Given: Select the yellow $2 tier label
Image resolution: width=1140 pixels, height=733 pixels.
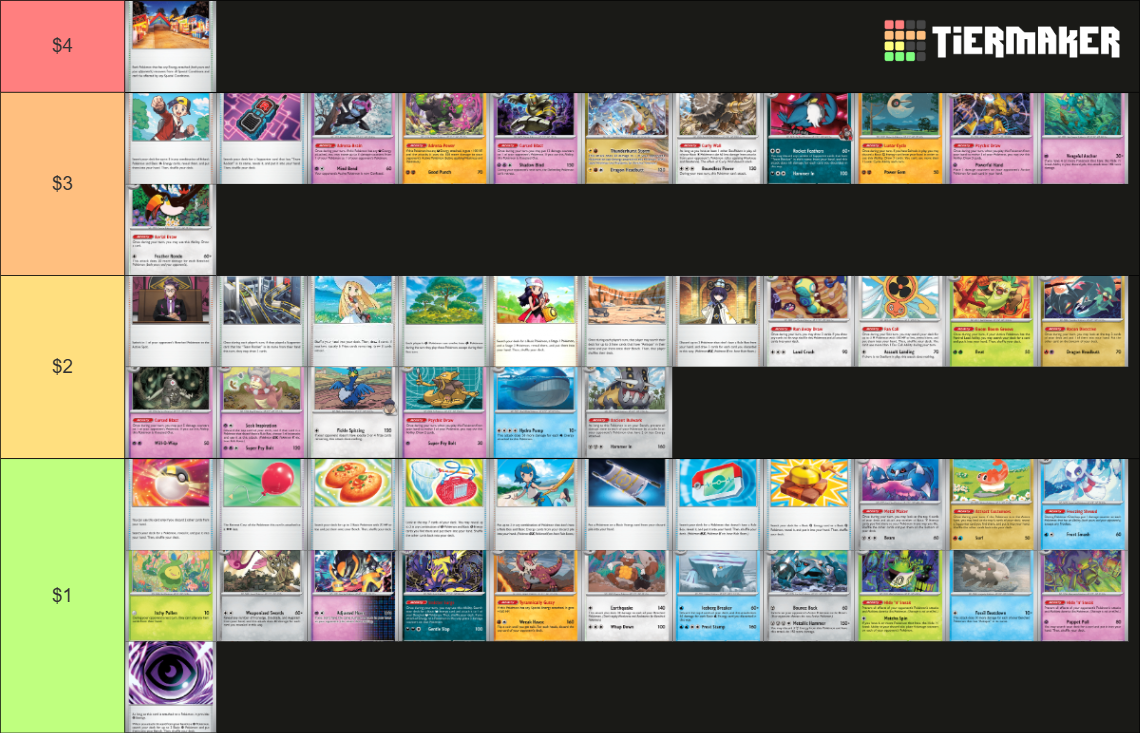Looking at the screenshot, I should [63, 366].
